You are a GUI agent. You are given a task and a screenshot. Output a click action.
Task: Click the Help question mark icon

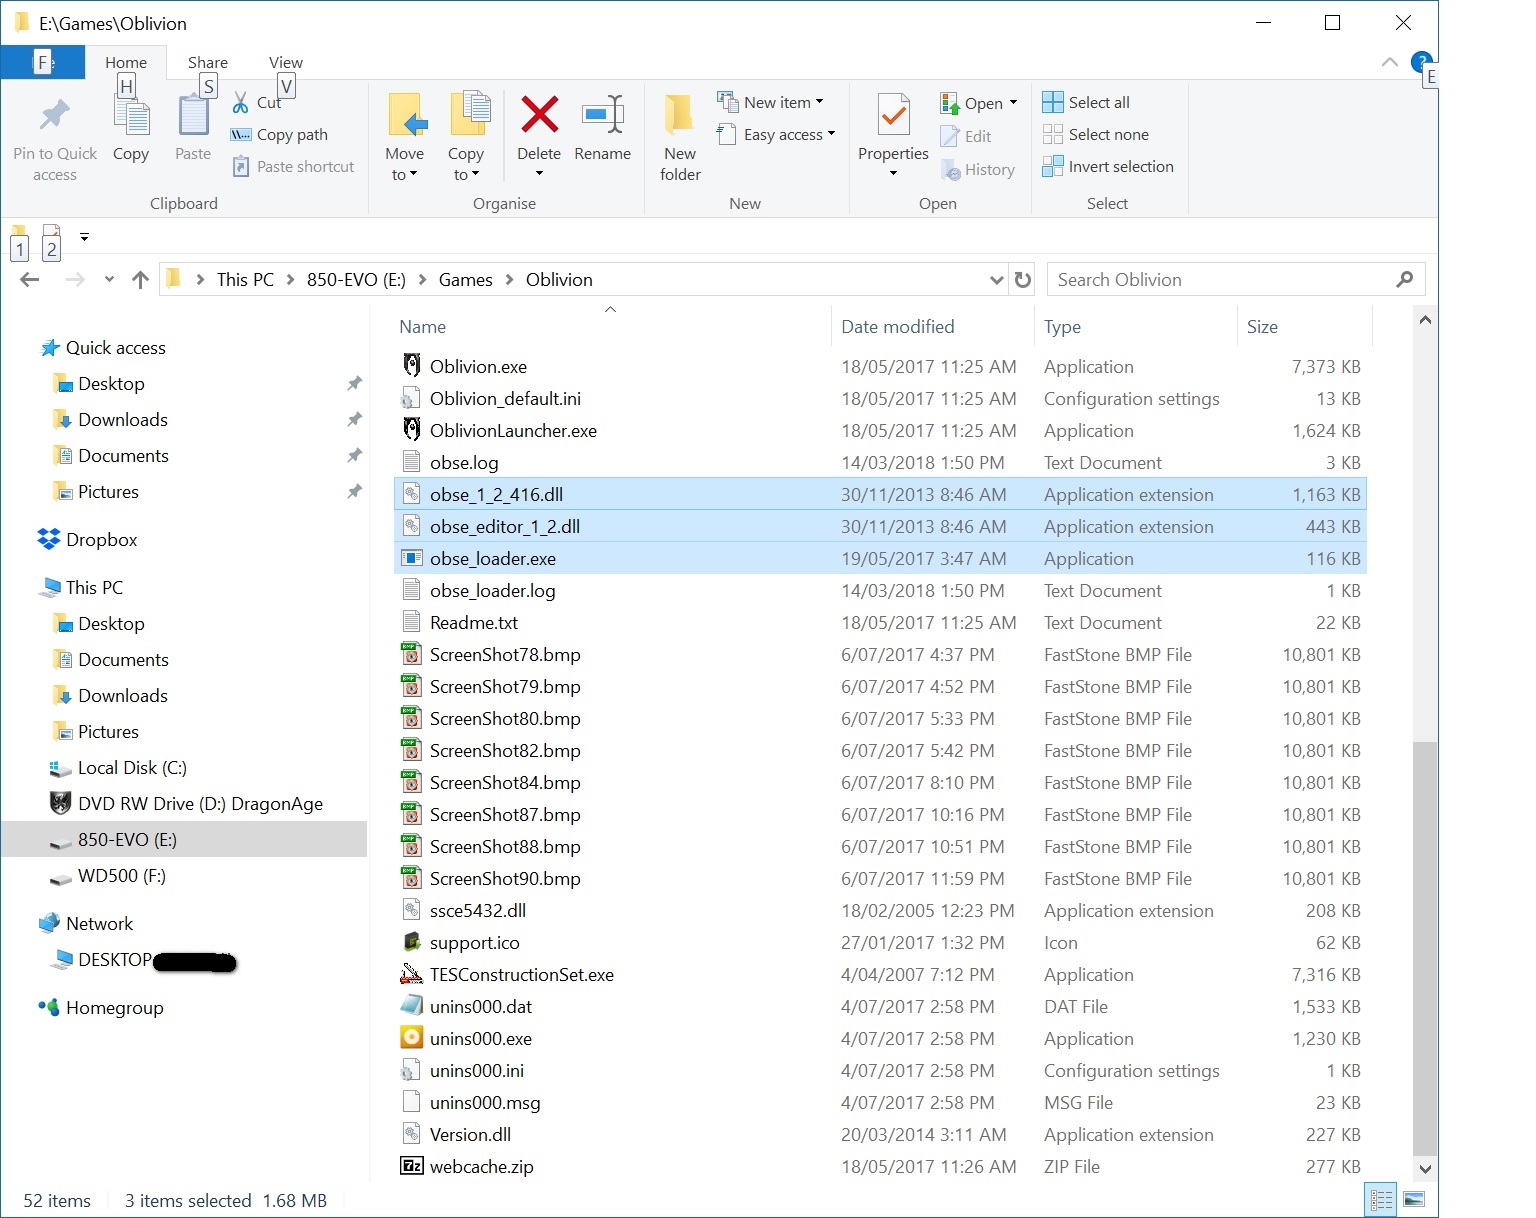[x=1421, y=61]
